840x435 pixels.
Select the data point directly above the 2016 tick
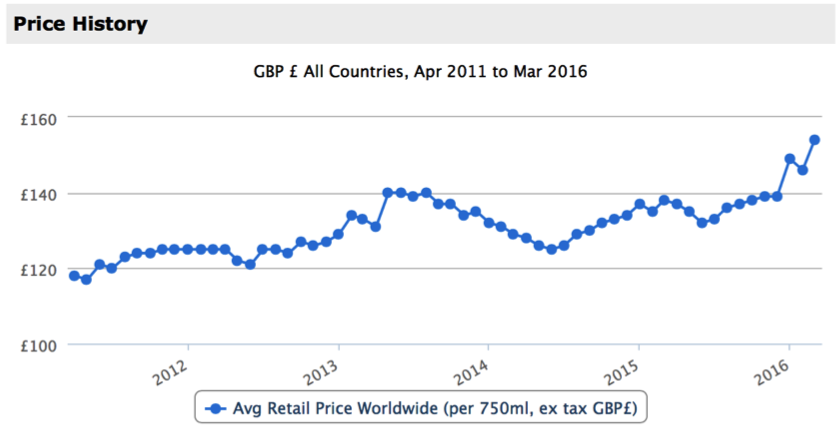(790, 159)
